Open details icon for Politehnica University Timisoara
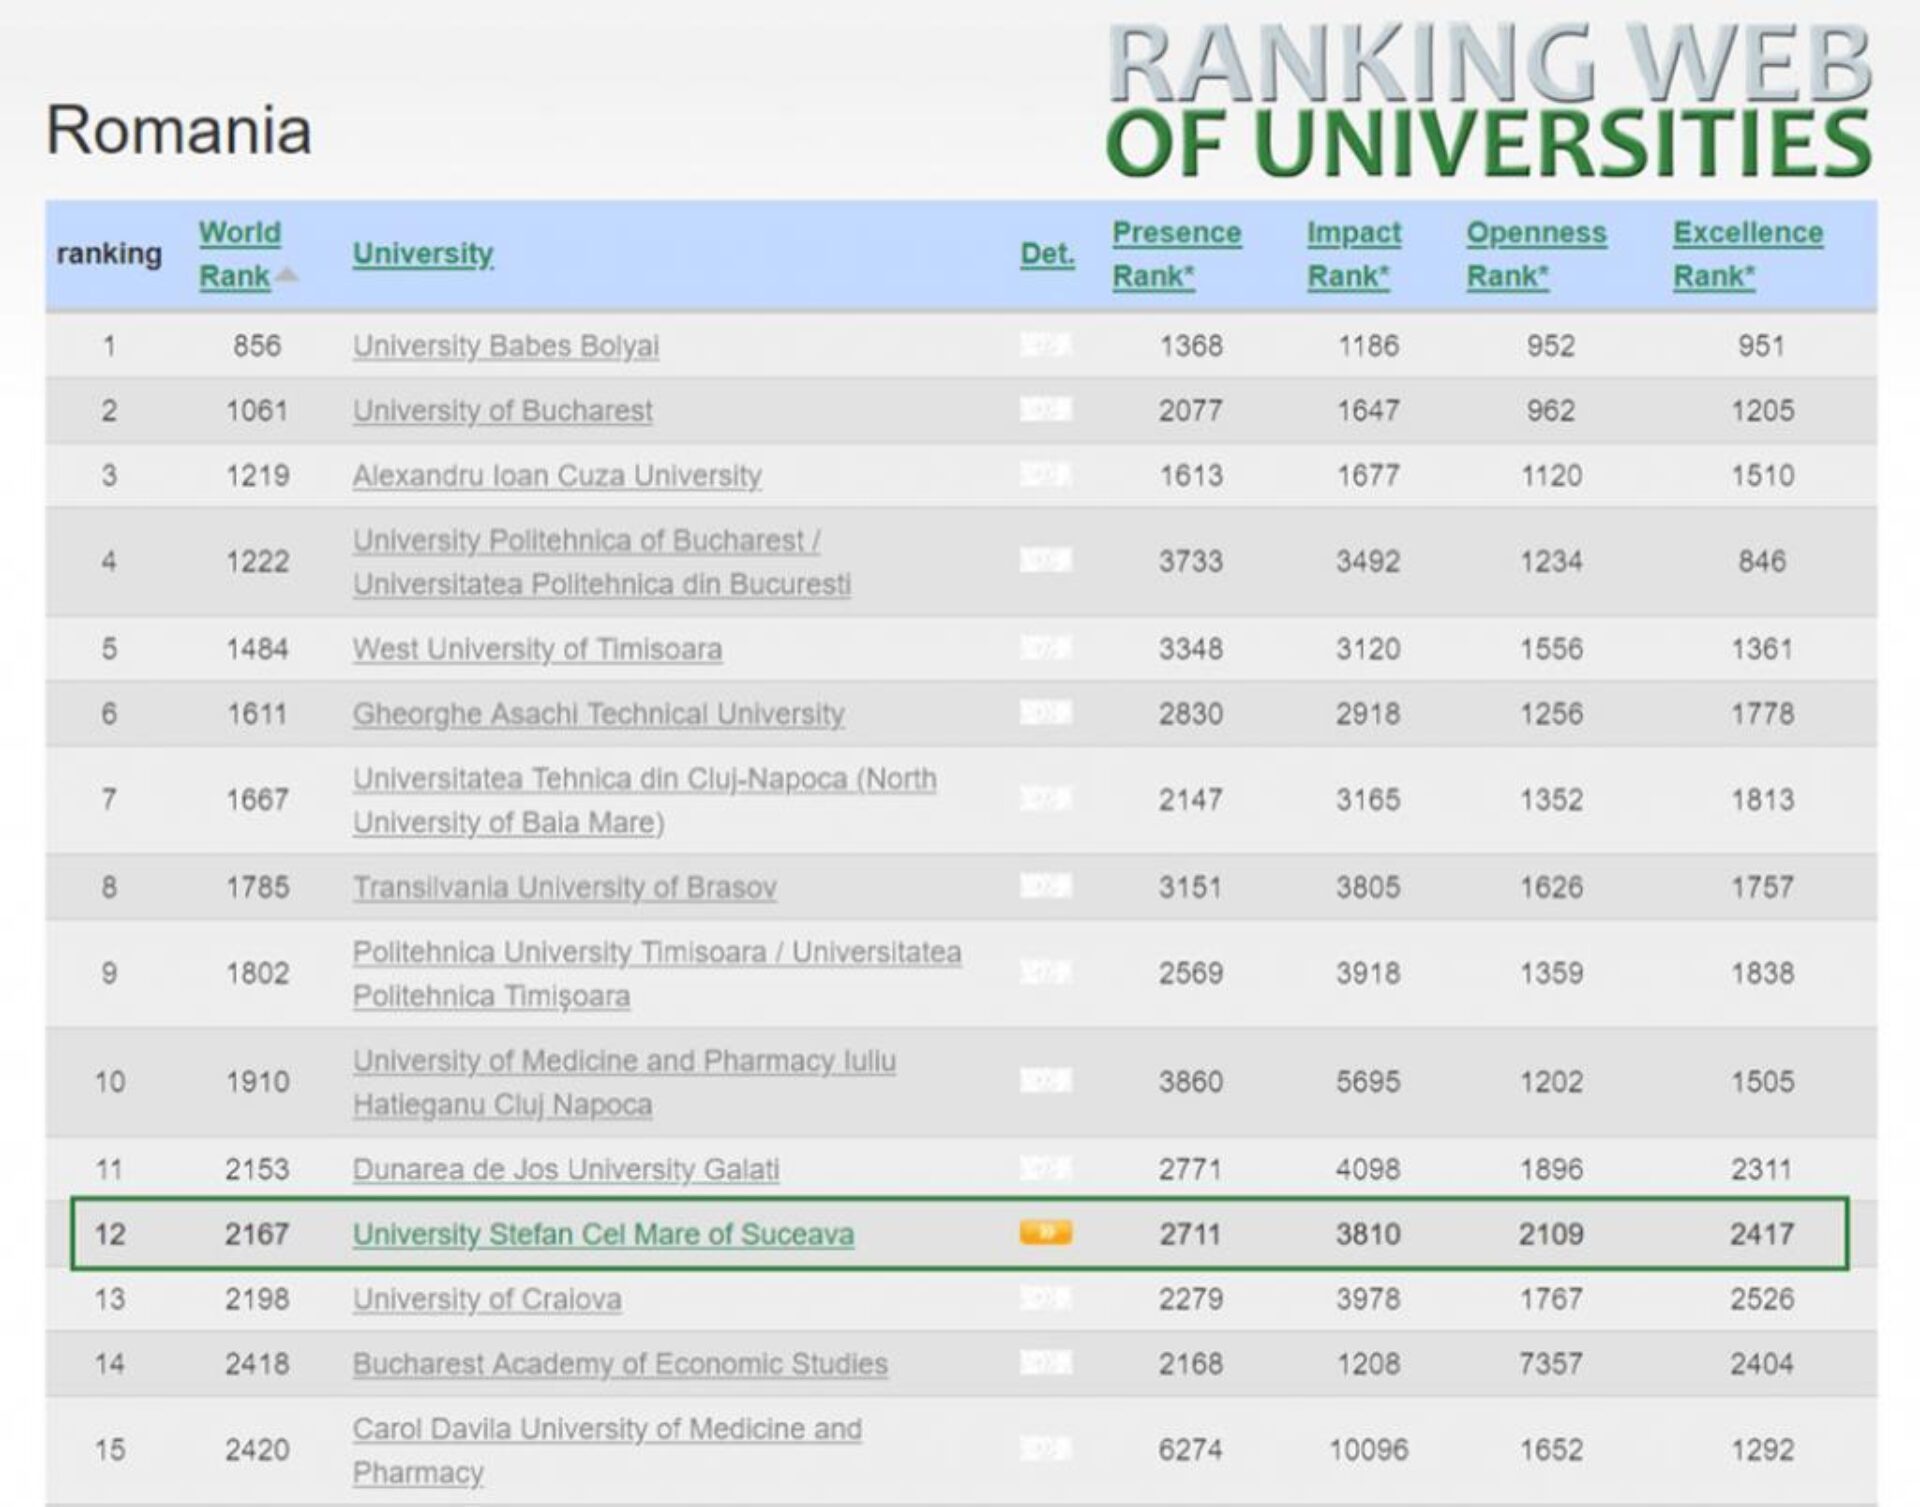Viewport: 1920px width, 1507px height. click(x=1045, y=972)
